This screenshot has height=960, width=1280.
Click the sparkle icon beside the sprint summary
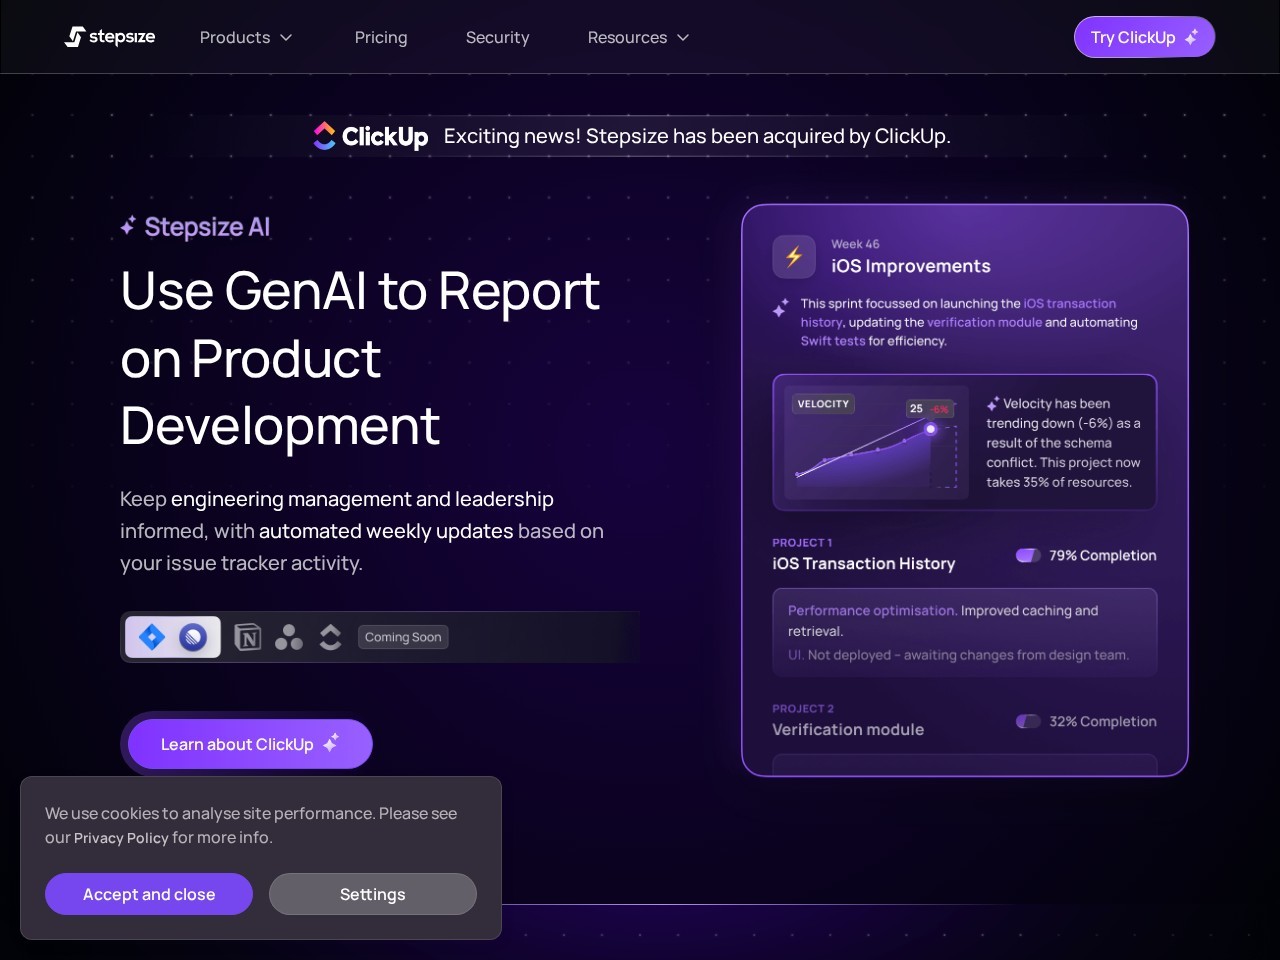pos(780,308)
